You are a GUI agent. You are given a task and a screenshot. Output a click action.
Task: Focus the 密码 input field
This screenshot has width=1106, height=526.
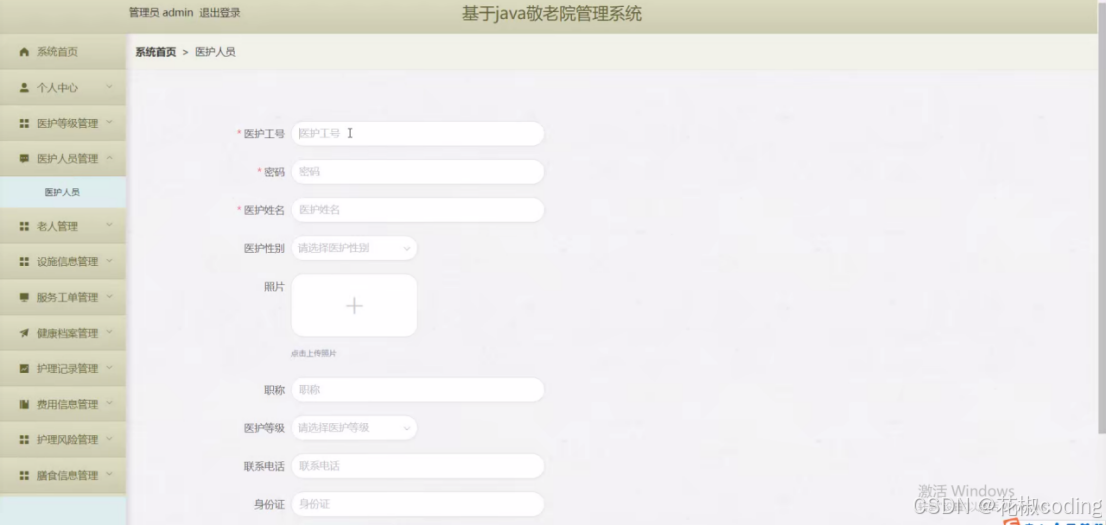tap(418, 171)
